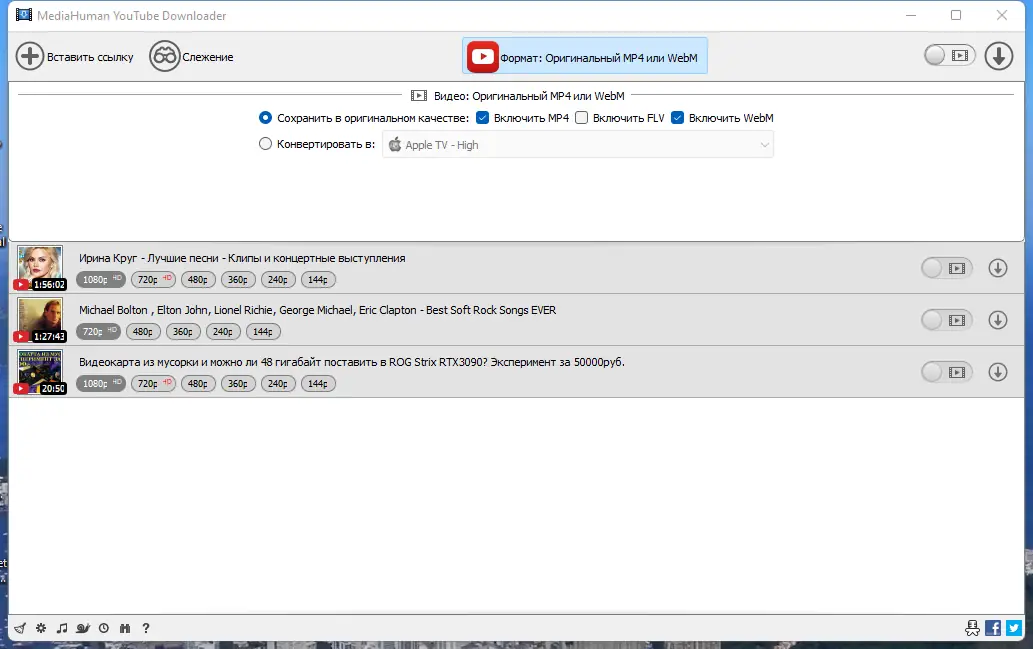
Task: Download the Ирина Круг video
Action: (998, 268)
